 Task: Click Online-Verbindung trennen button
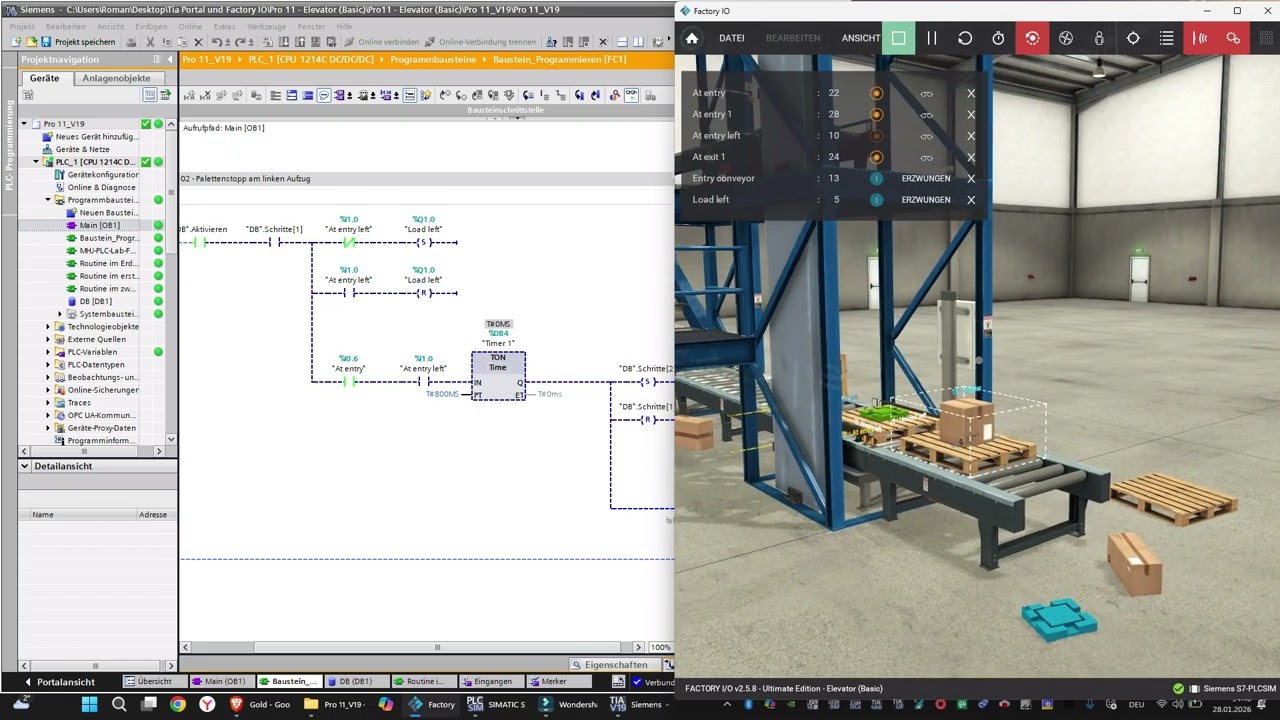tap(480, 42)
